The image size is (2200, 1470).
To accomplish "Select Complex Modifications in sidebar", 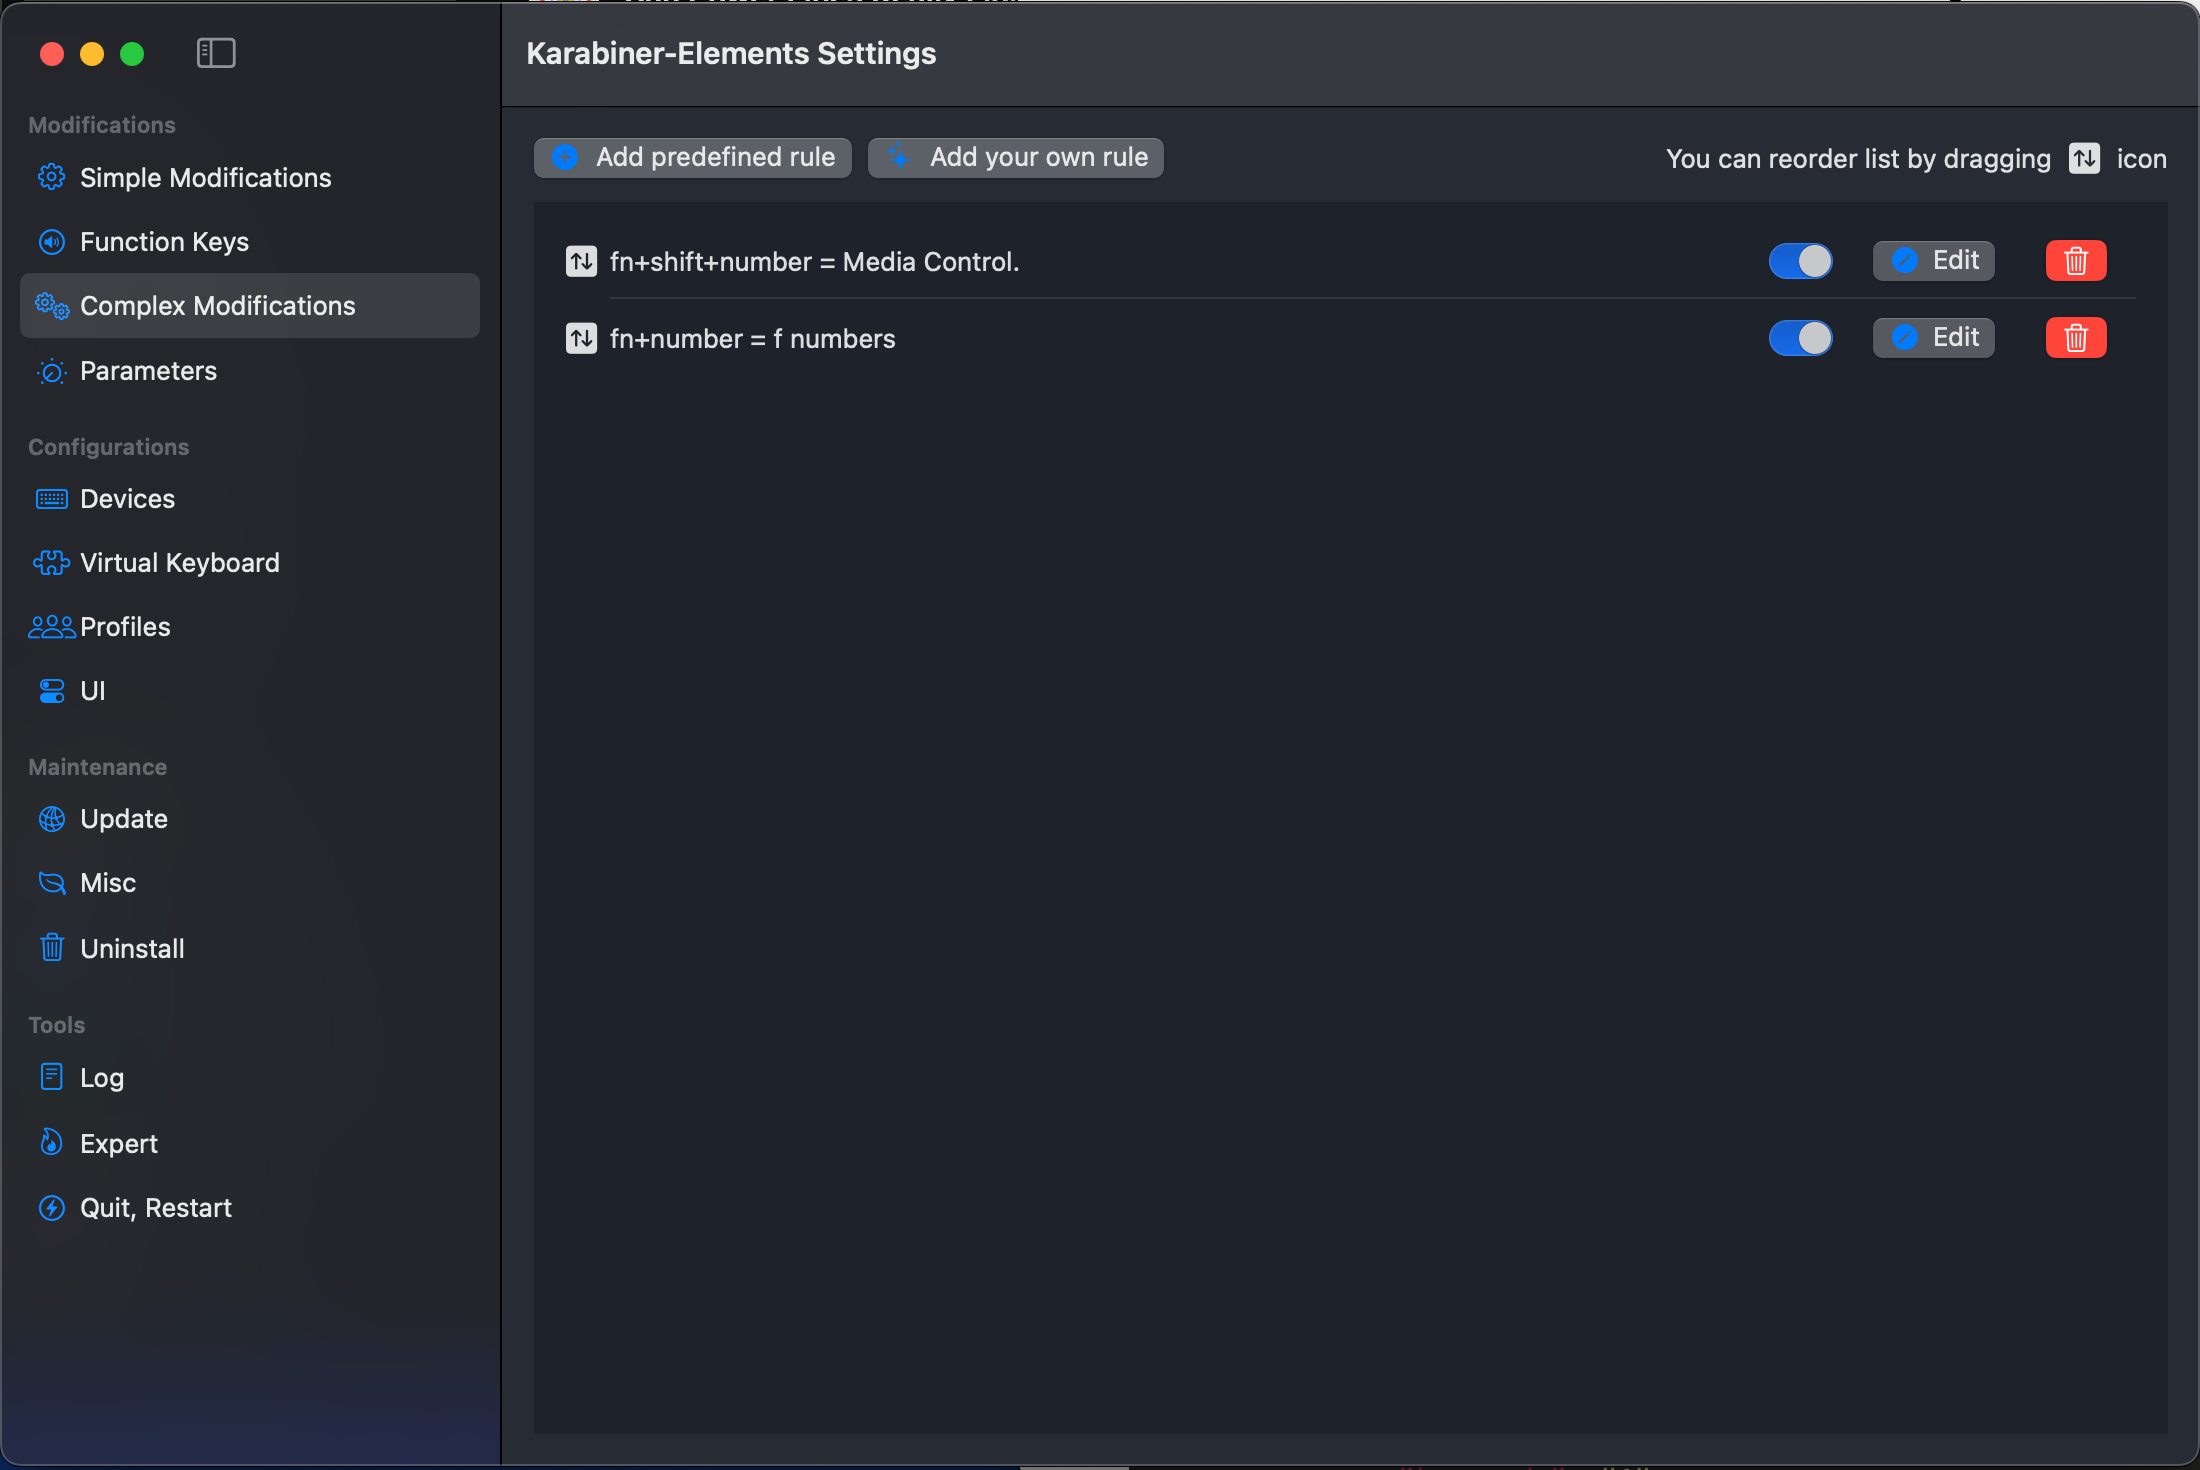I will (250, 306).
